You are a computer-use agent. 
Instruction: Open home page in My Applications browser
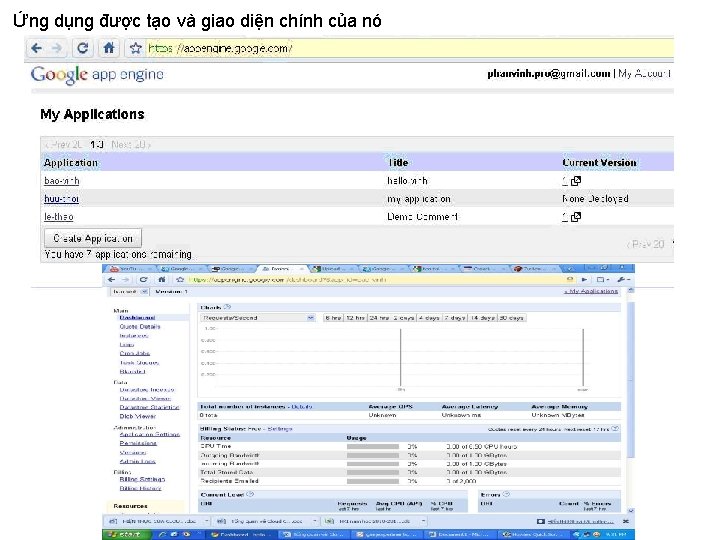pyautogui.click(x=109, y=48)
